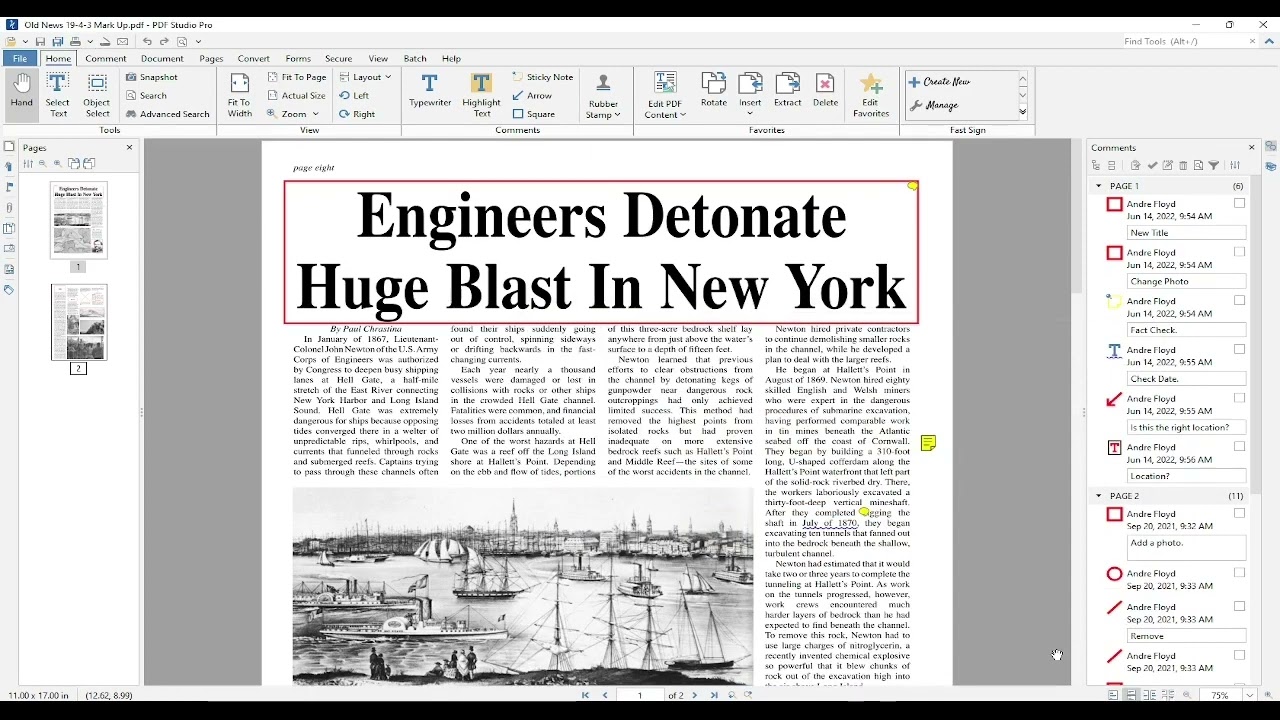The image size is (1280, 720).
Task: Click the page number input field
Action: (x=640, y=695)
